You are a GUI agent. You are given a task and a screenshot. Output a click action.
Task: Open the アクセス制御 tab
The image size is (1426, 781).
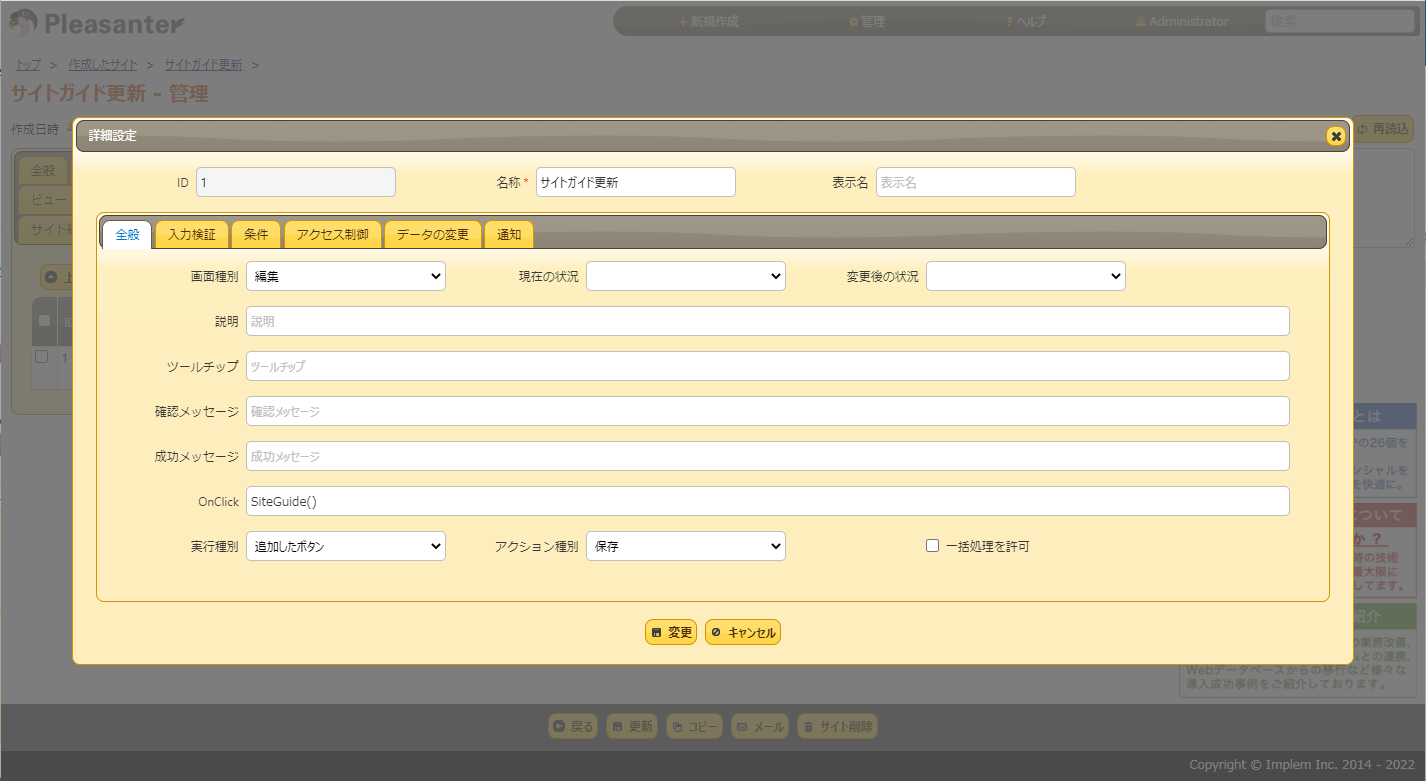(332, 235)
